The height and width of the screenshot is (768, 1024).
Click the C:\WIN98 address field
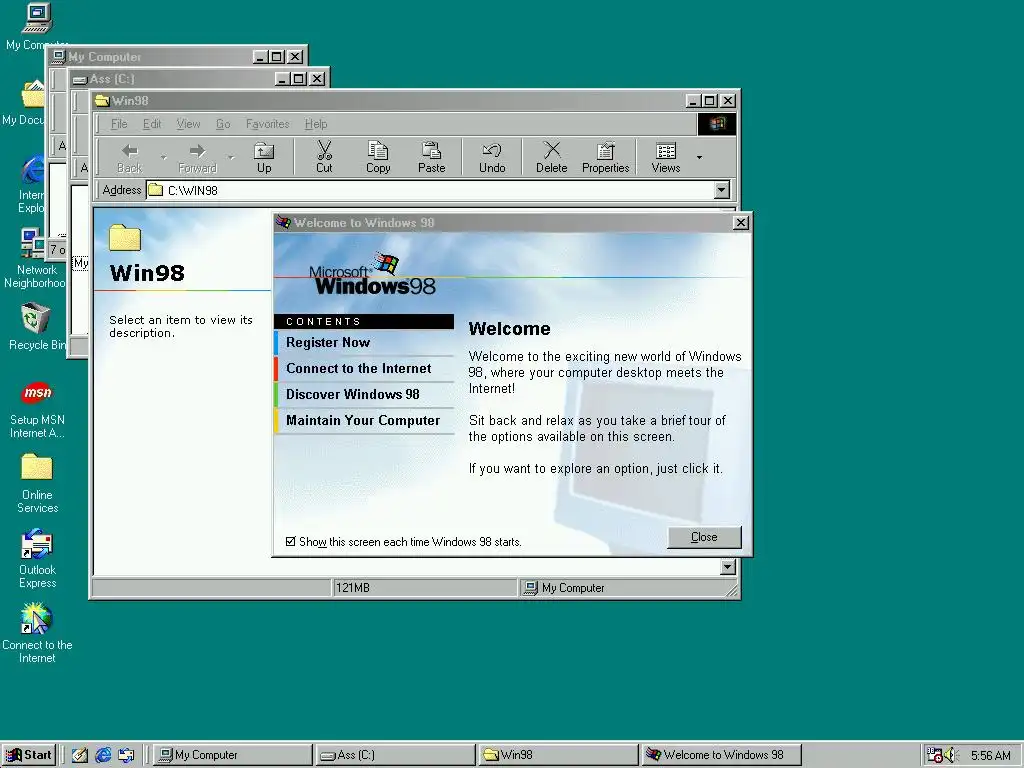pos(430,190)
